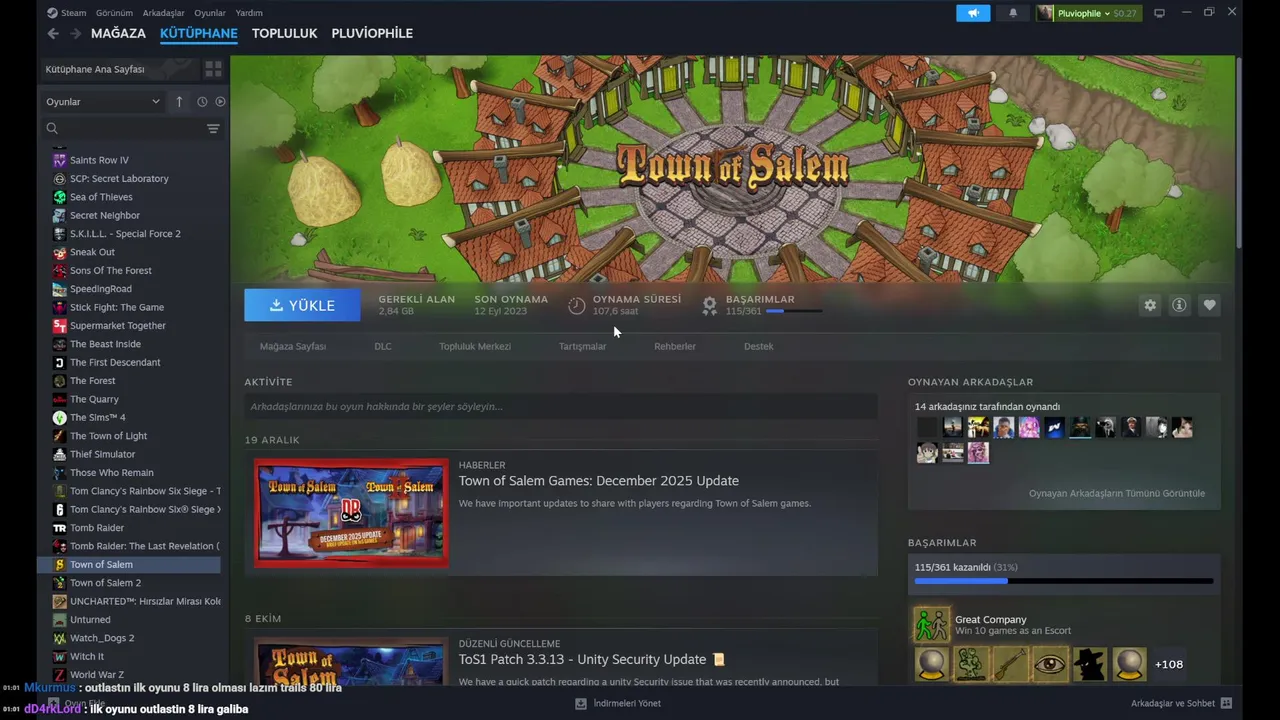Click the library search magnifier icon
This screenshot has width=1280, height=720.
click(52, 129)
